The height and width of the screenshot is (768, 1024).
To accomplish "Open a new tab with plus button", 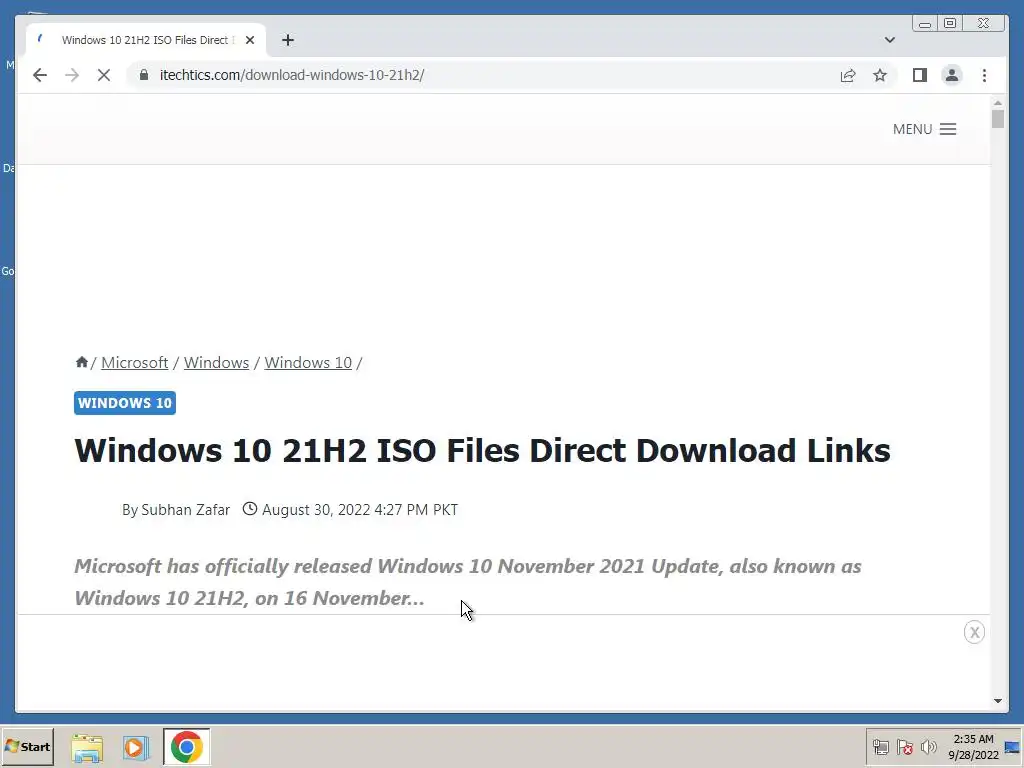I will pyautogui.click(x=288, y=40).
